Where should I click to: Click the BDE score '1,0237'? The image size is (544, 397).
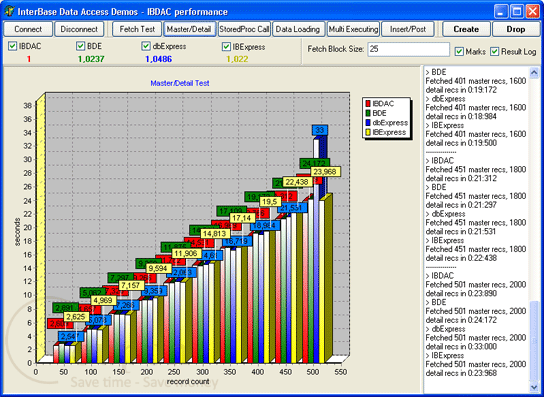(91, 59)
